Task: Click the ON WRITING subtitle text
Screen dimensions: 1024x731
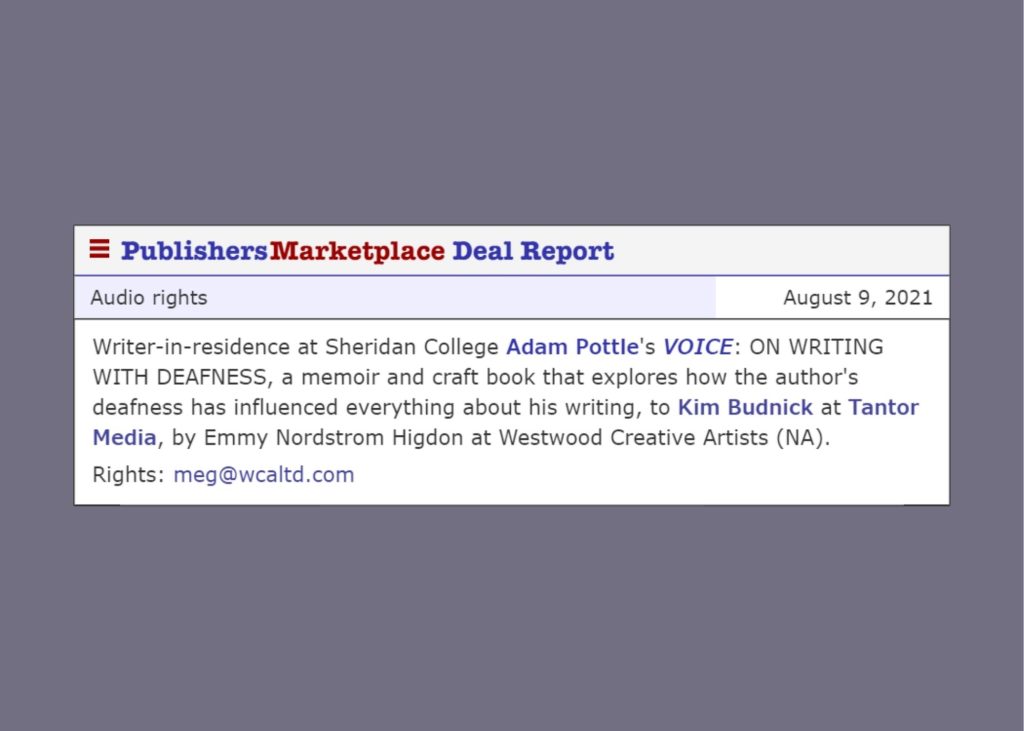Action: tap(816, 347)
